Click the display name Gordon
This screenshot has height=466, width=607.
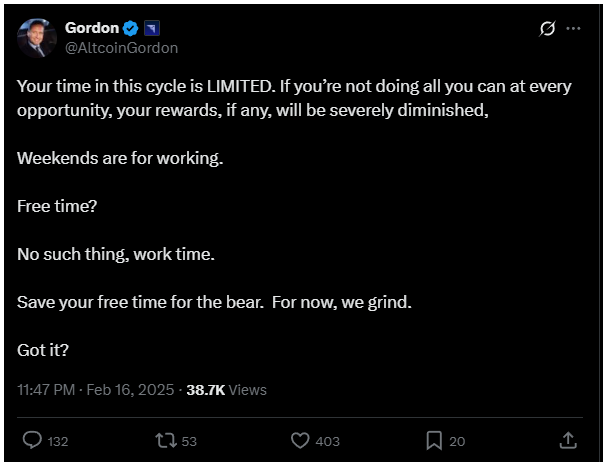pos(92,27)
